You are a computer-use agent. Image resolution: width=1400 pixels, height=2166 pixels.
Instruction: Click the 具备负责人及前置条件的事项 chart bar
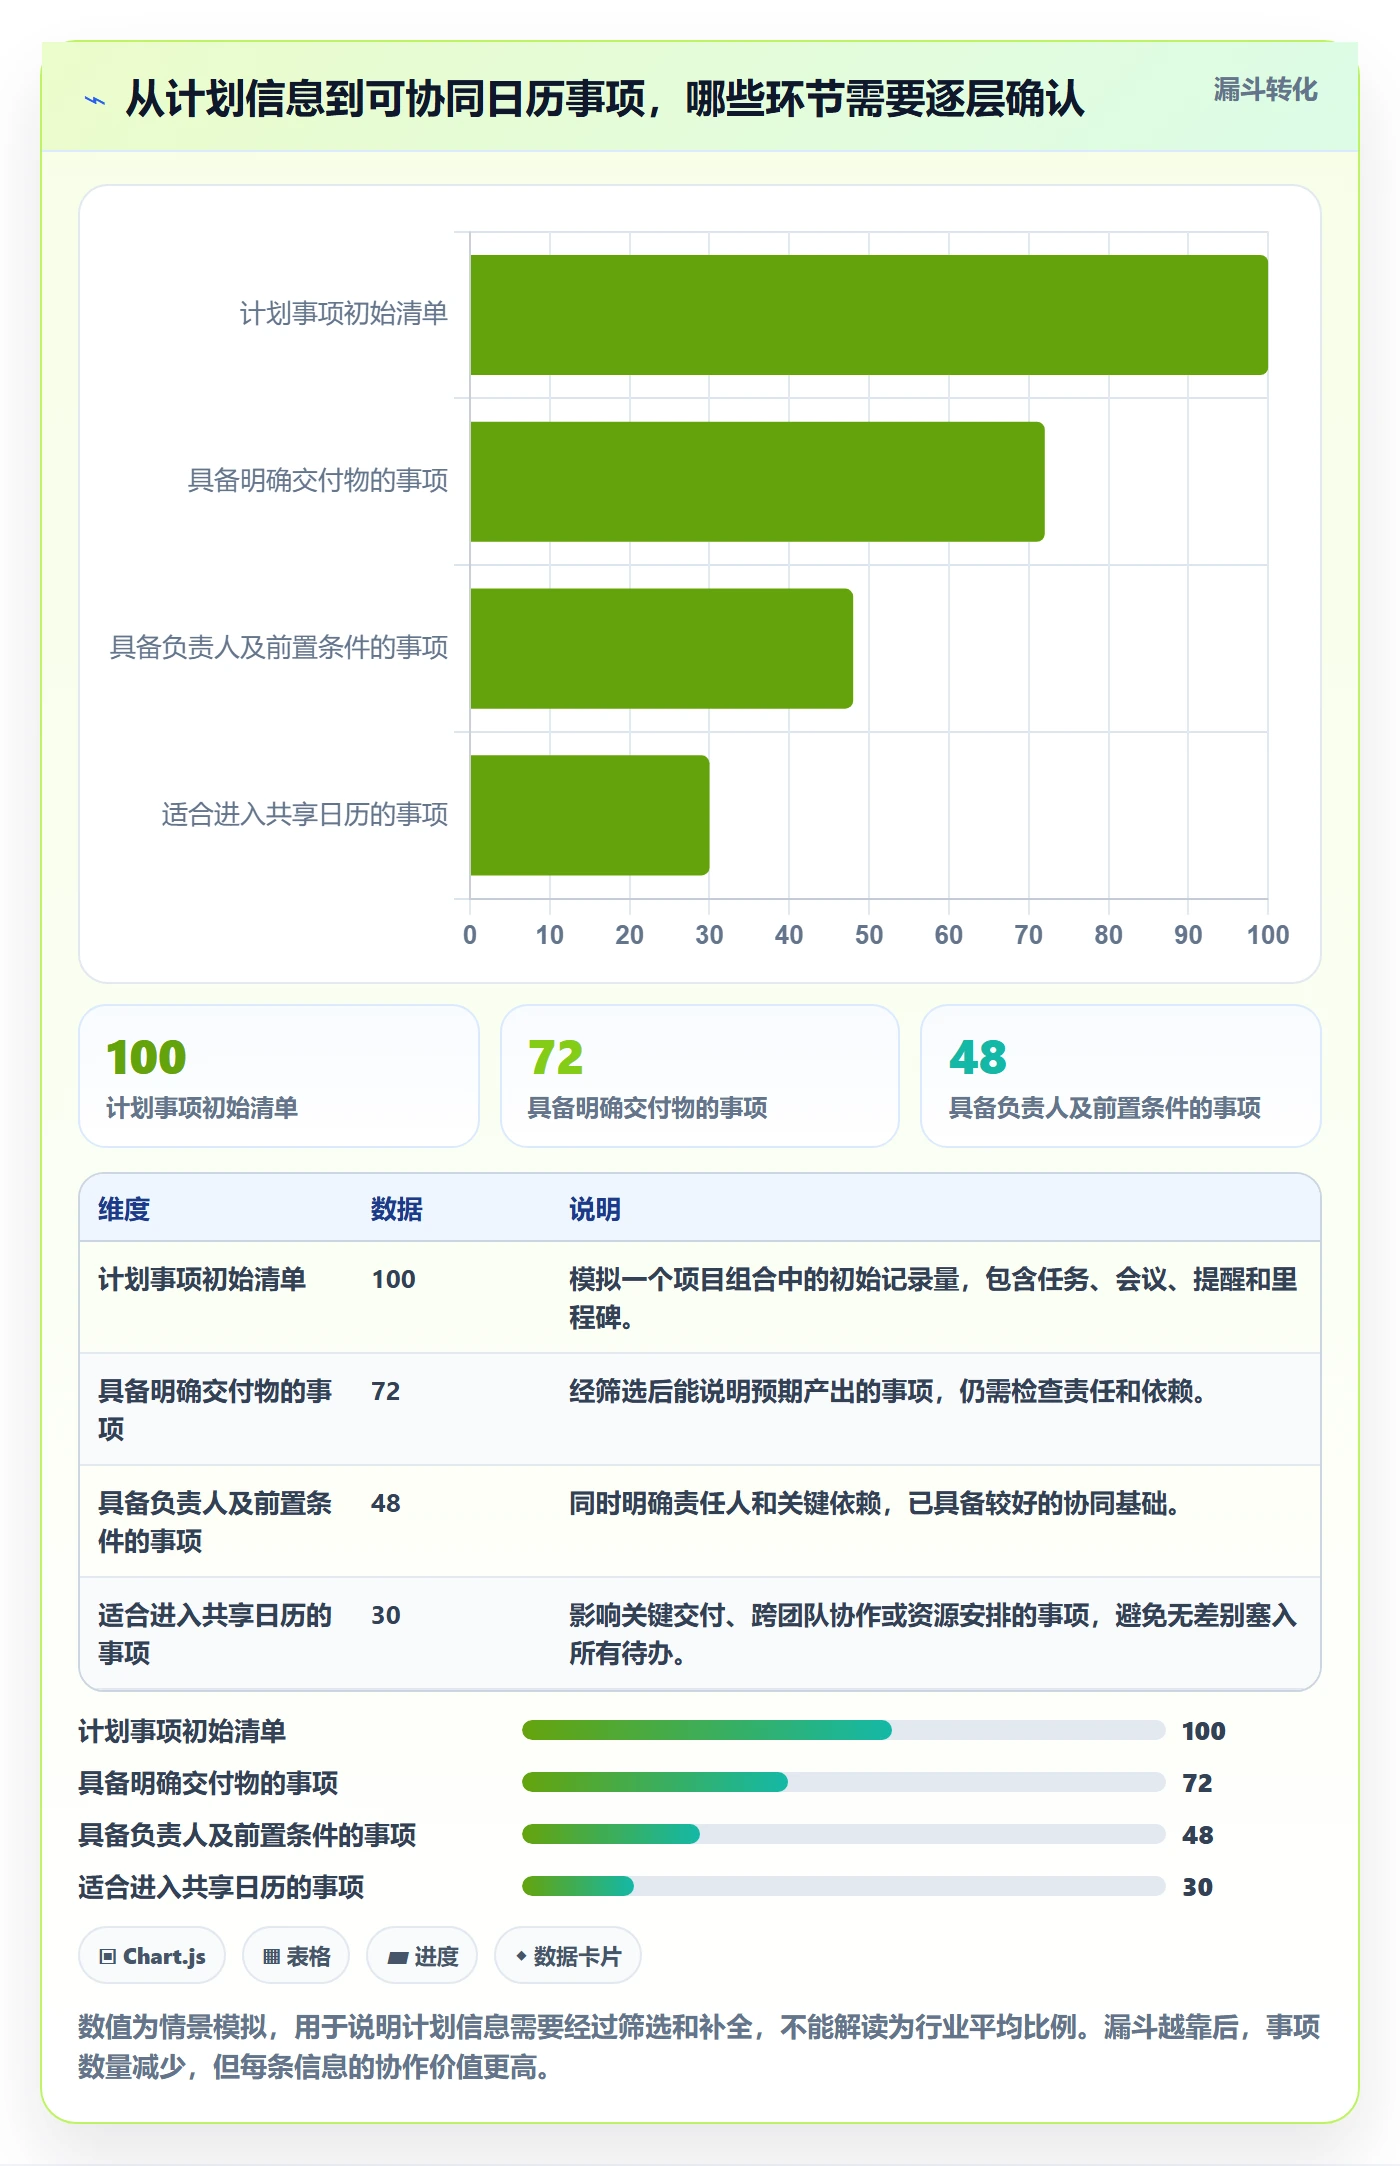661,649
